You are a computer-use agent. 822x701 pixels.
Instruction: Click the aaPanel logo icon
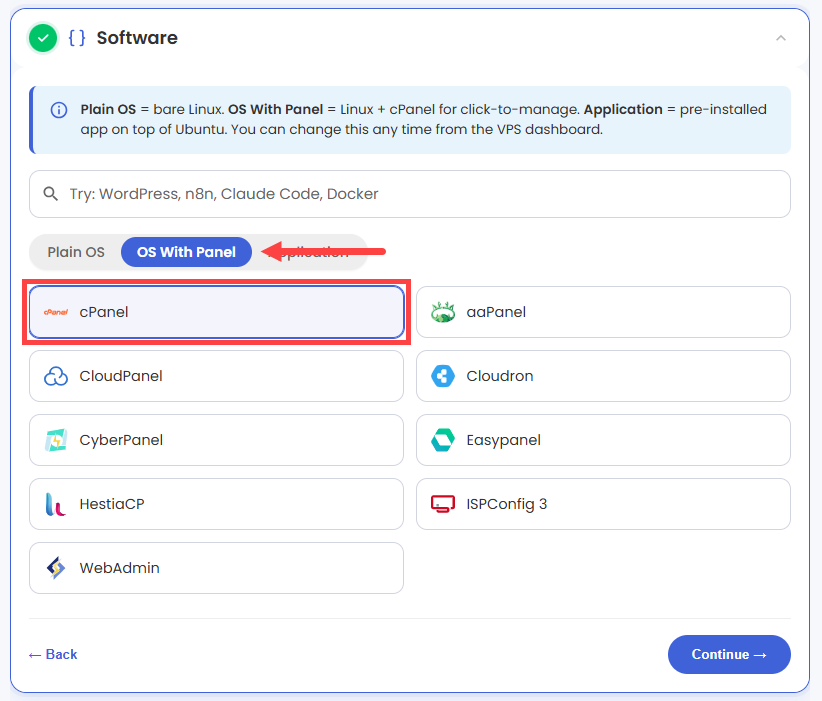[443, 312]
